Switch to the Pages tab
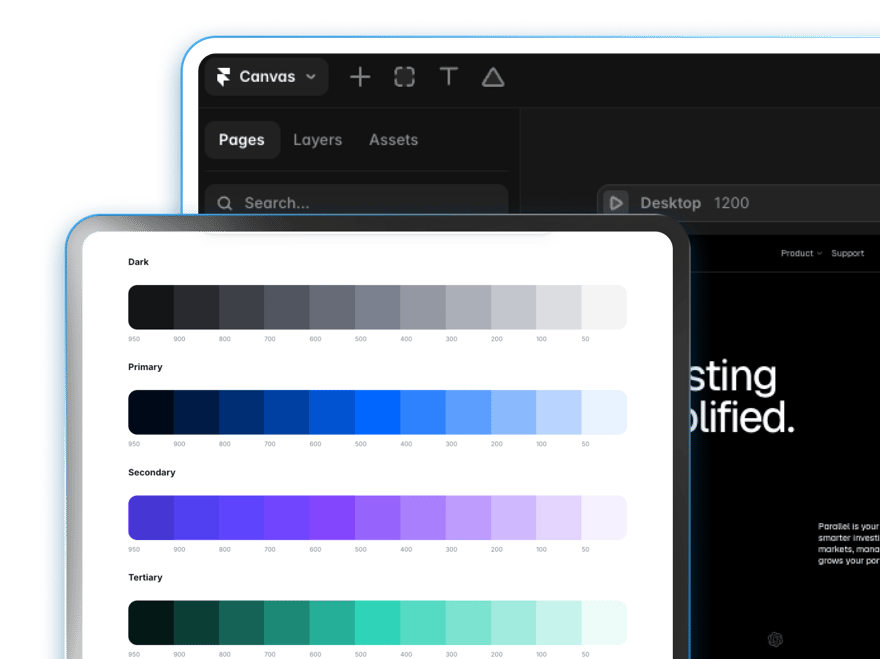The height and width of the screenshot is (659, 880). pos(242,140)
